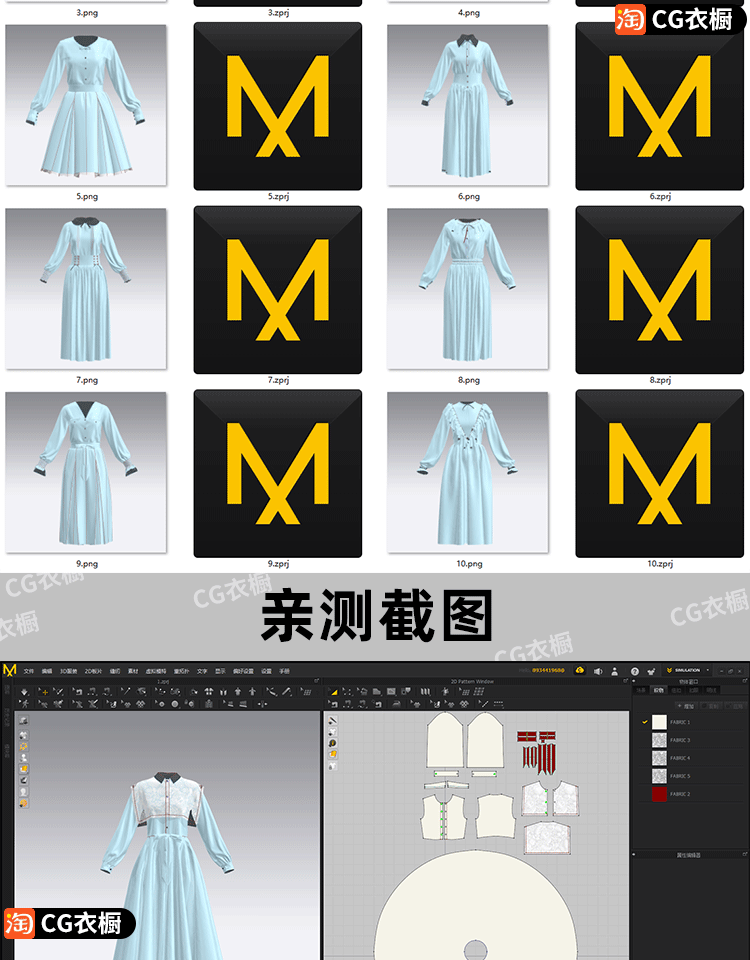Open the 手册 menu

point(285,671)
